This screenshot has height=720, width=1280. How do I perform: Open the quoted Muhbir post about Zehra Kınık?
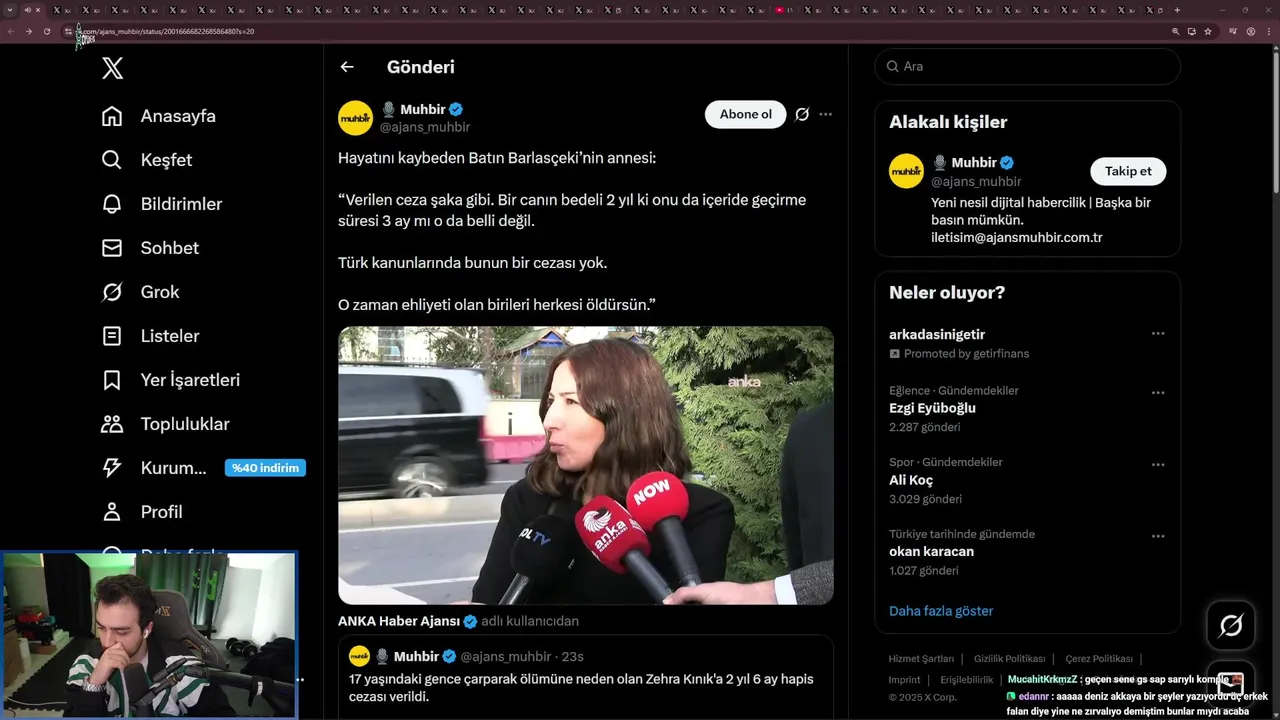[585, 677]
